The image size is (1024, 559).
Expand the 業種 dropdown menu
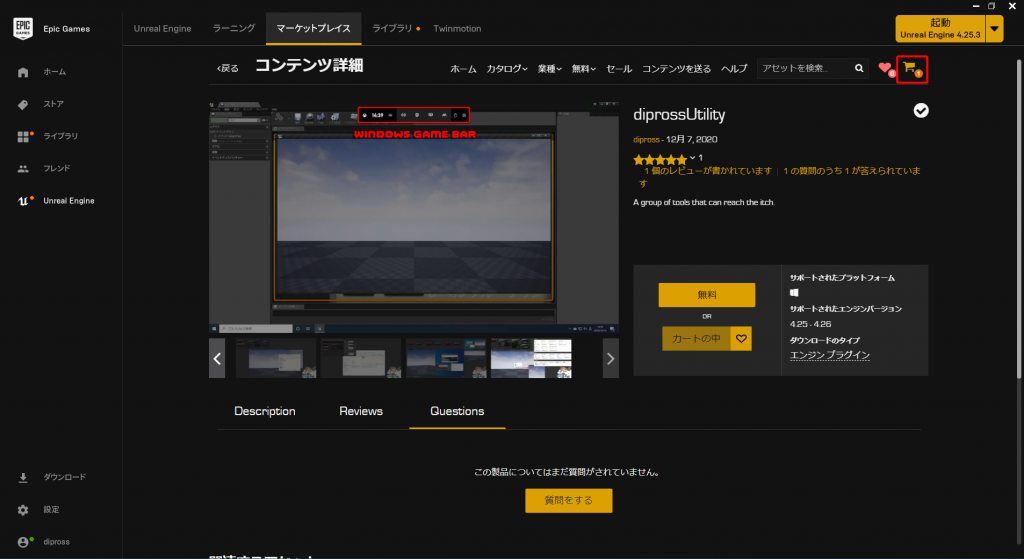pos(549,69)
